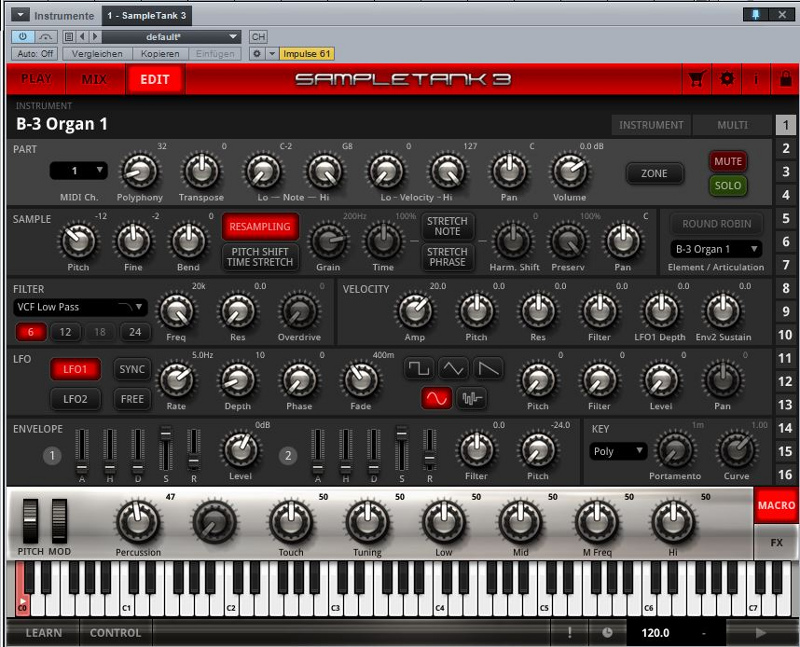This screenshot has width=800, height=647.
Task: Open the FX panel
Action: (776, 542)
